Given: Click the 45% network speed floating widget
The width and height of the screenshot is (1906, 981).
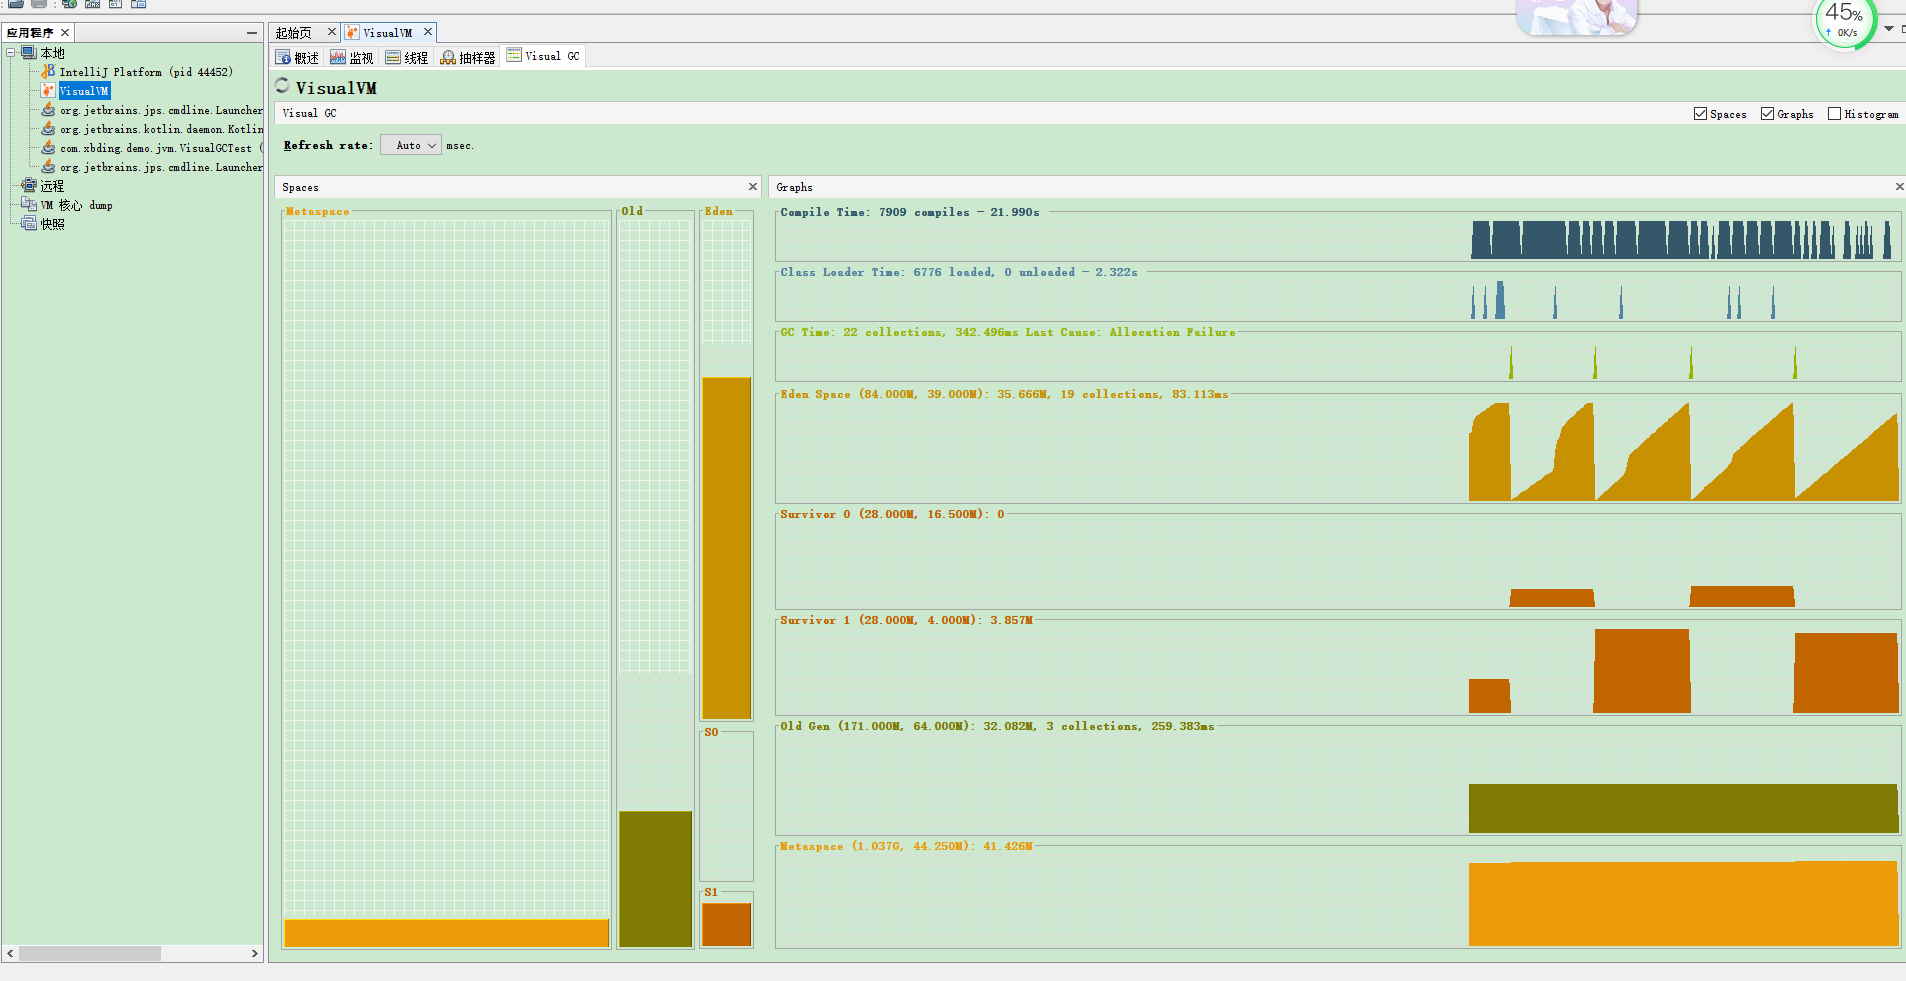Looking at the screenshot, I should [x=1844, y=22].
